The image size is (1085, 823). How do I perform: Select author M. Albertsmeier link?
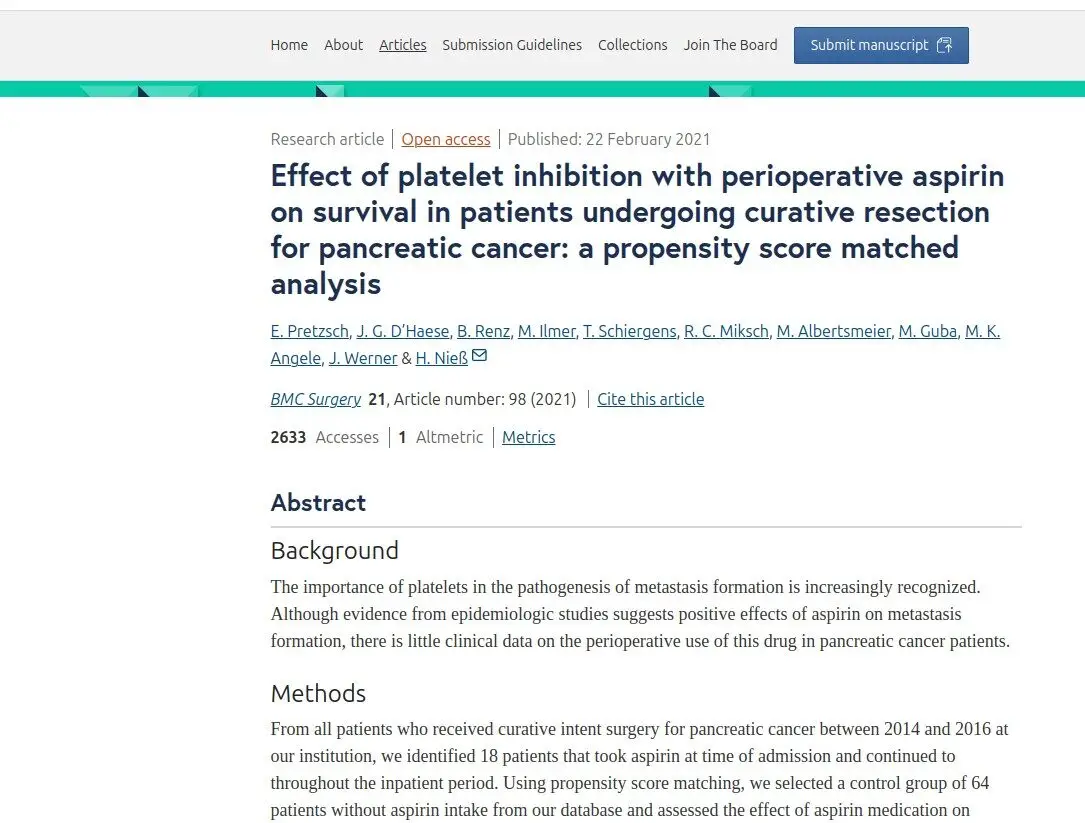pyautogui.click(x=833, y=332)
